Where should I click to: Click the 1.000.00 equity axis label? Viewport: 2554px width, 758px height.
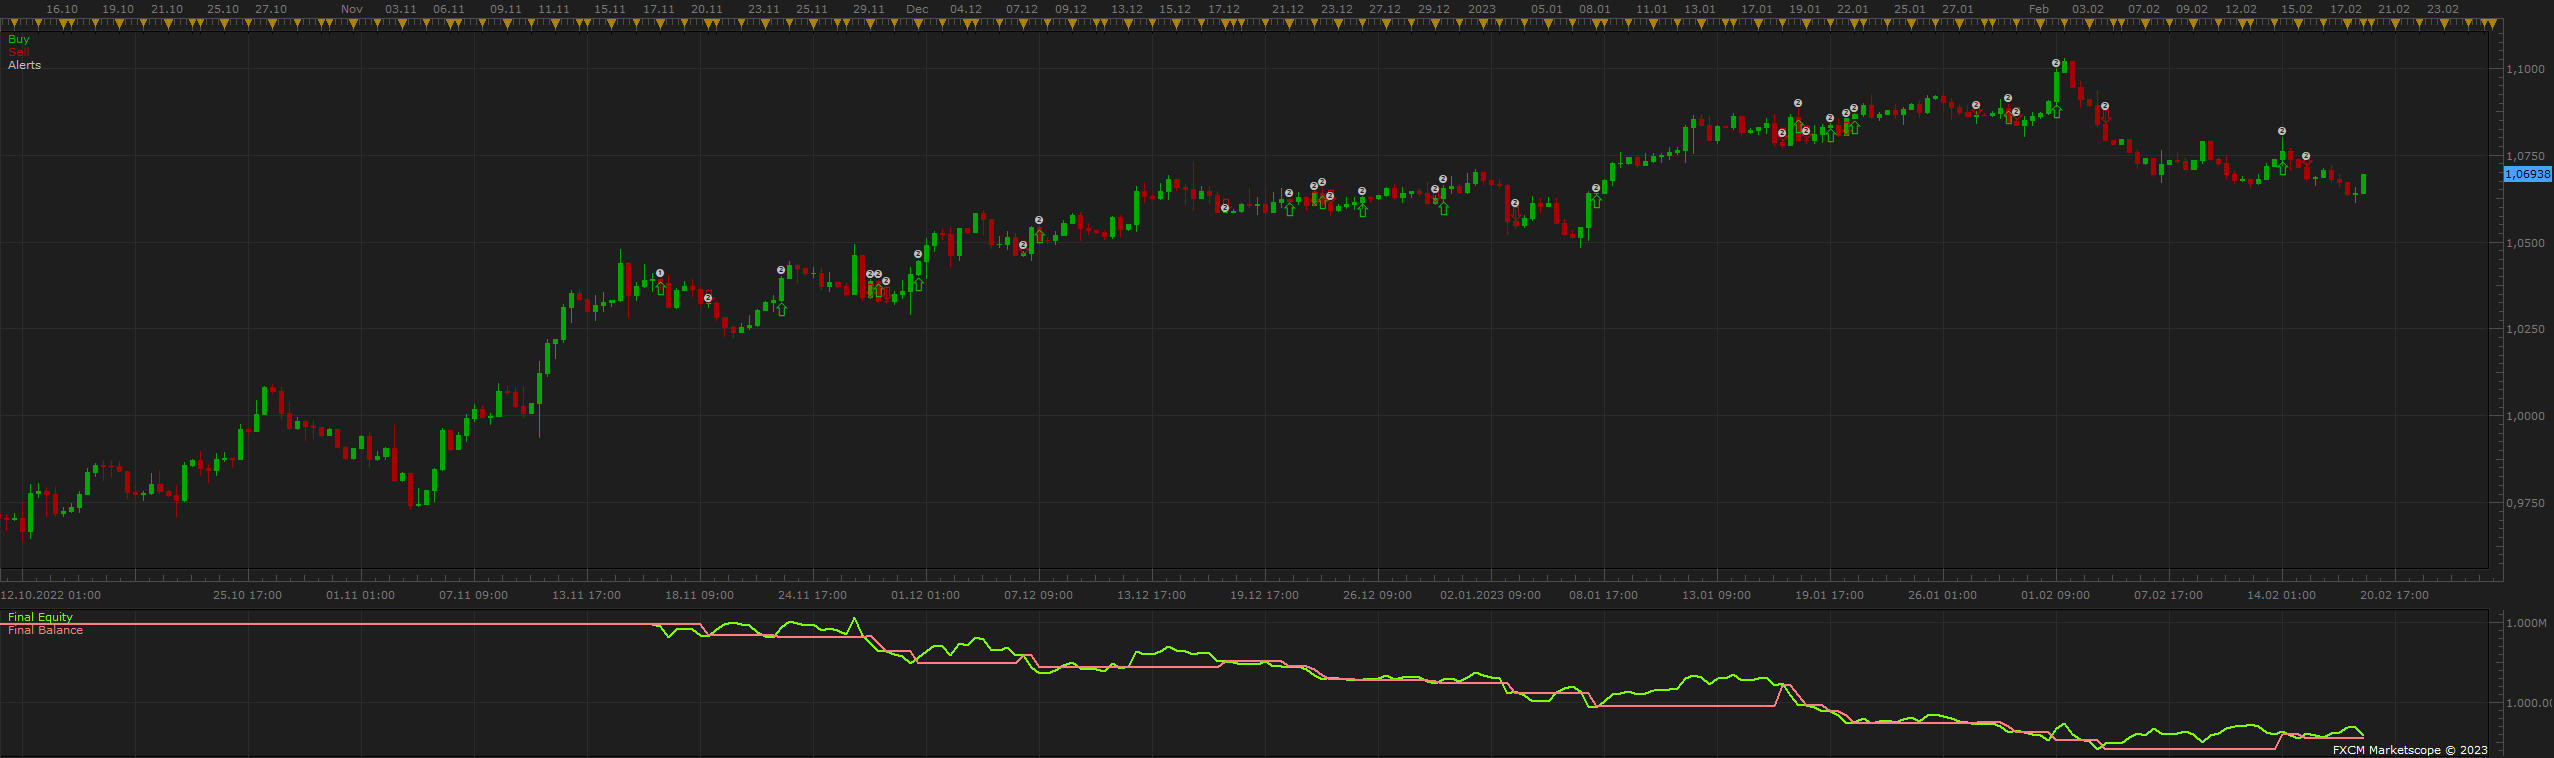2530,703
